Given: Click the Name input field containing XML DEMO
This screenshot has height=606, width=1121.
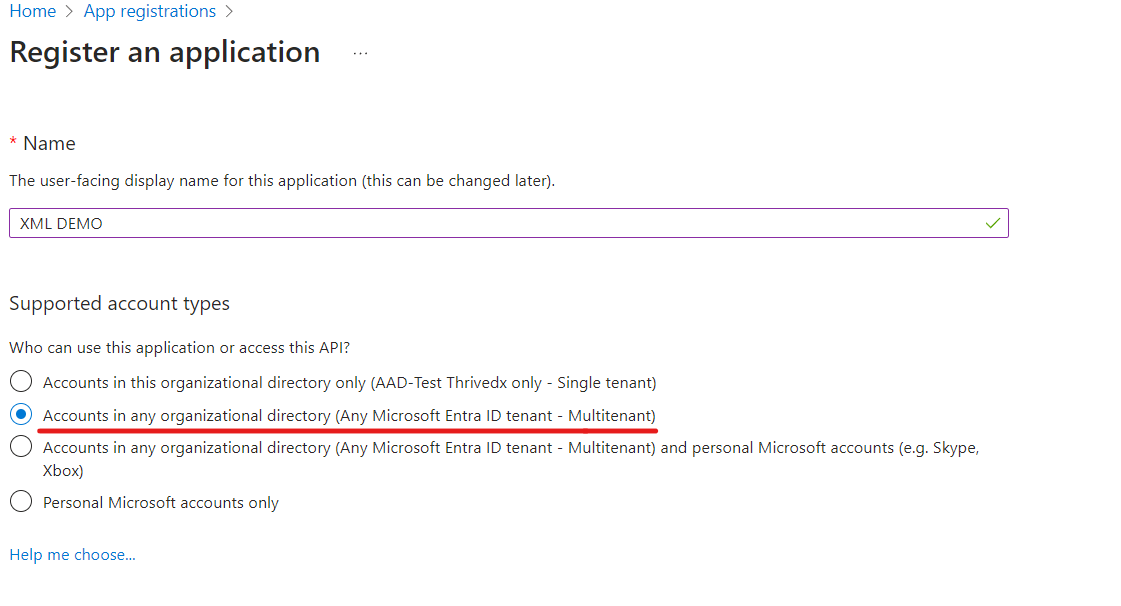Looking at the screenshot, I should pos(508,223).
